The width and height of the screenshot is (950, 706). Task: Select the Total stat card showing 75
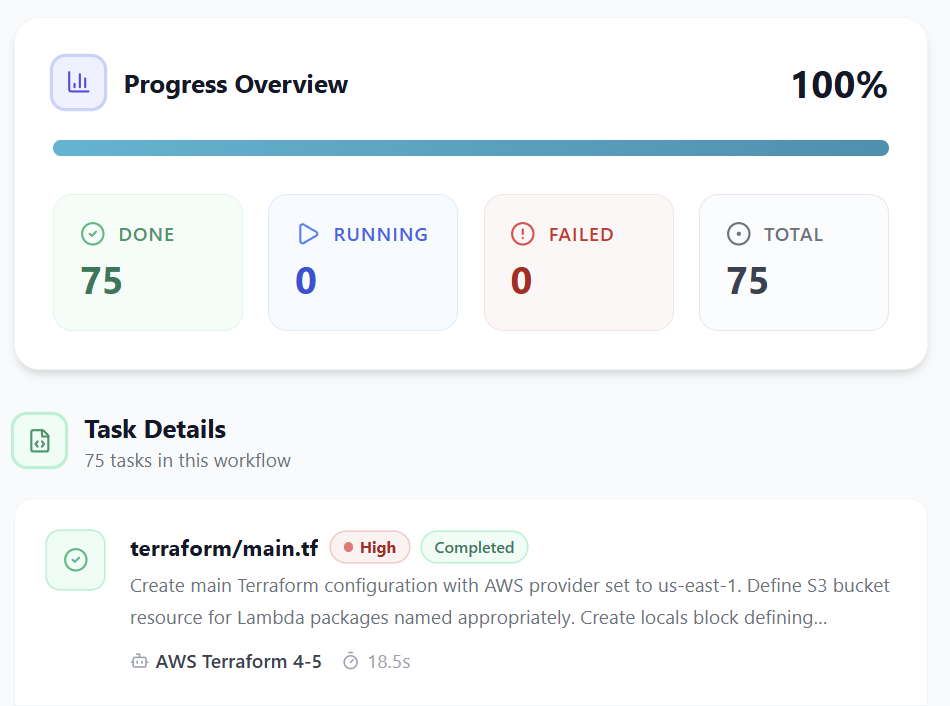(x=794, y=262)
